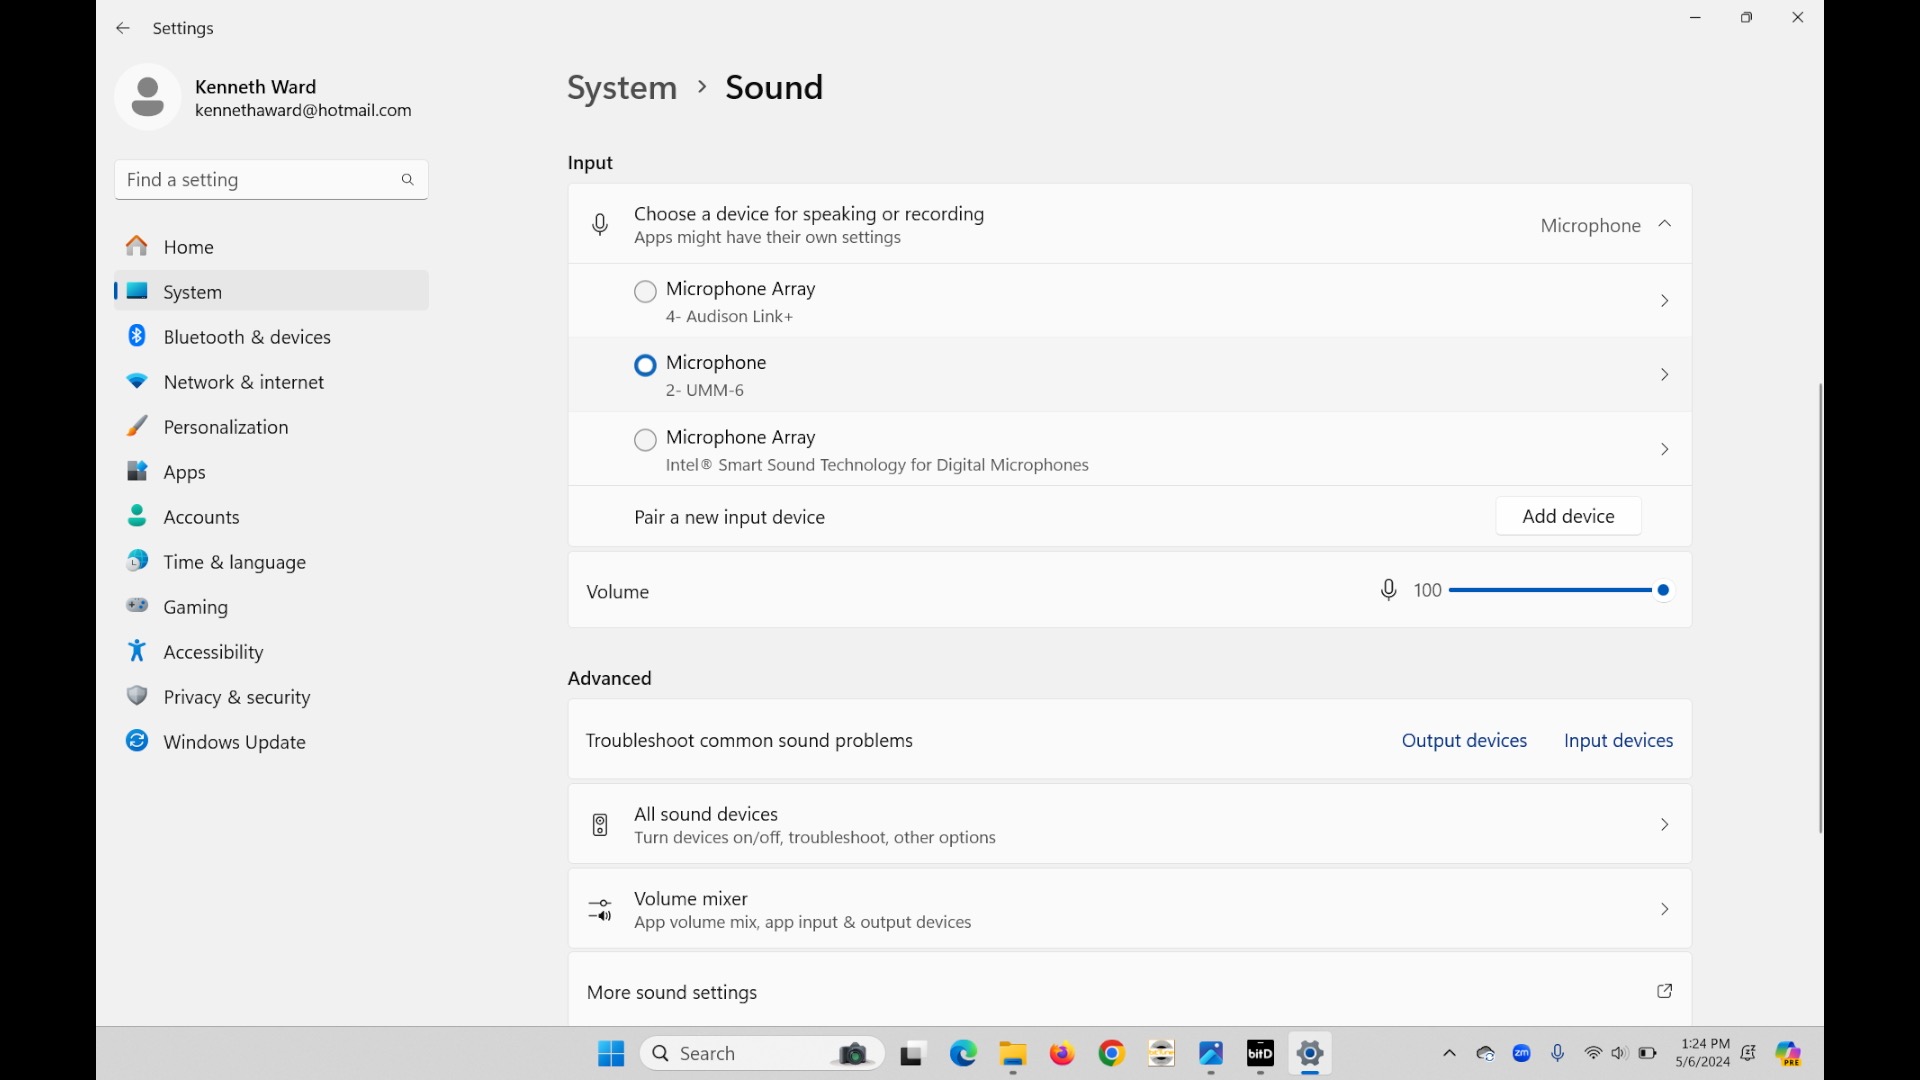
Task: Show hidden system tray icons
Action: click(1449, 1053)
